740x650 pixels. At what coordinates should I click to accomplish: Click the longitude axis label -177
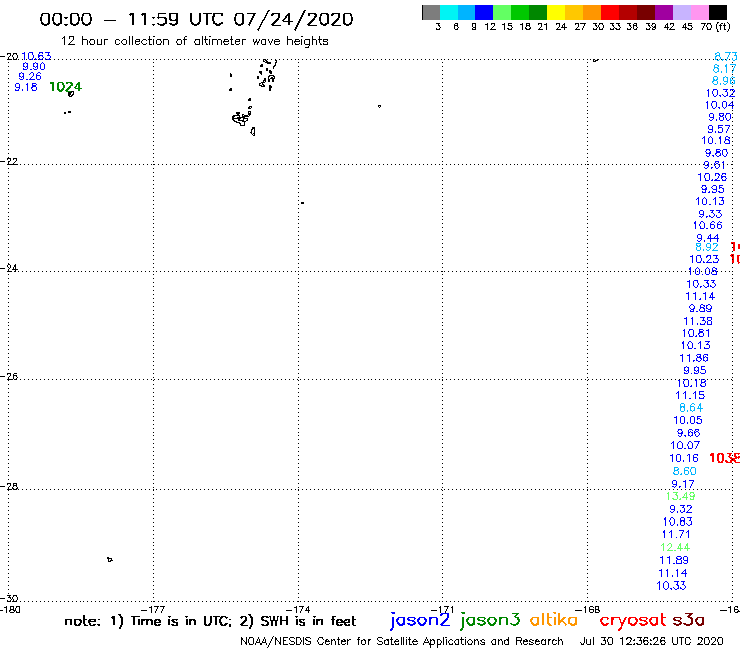155,609
